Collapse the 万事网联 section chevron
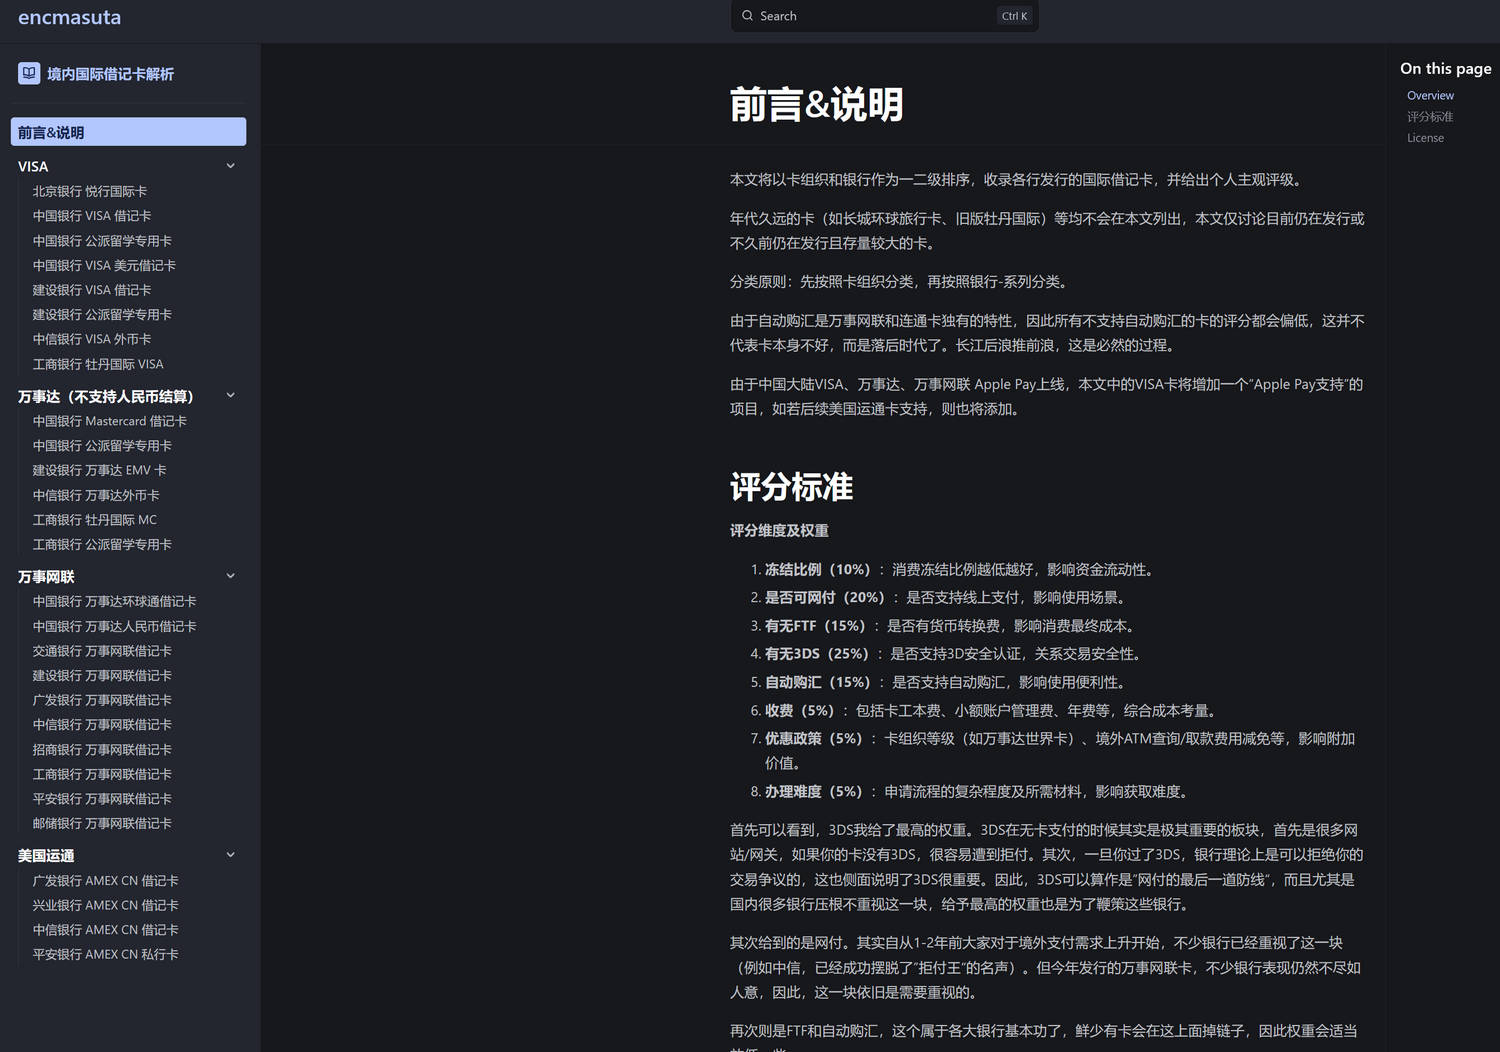The height and width of the screenshot is (1052, 1500). [230, 575]
